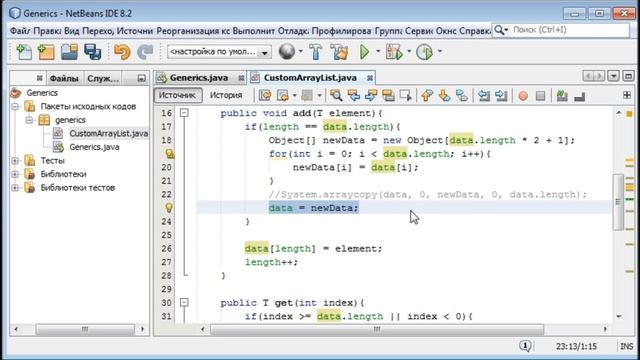Click the editor split view icon
Screen dimensions: 640x360
(627, 95)
